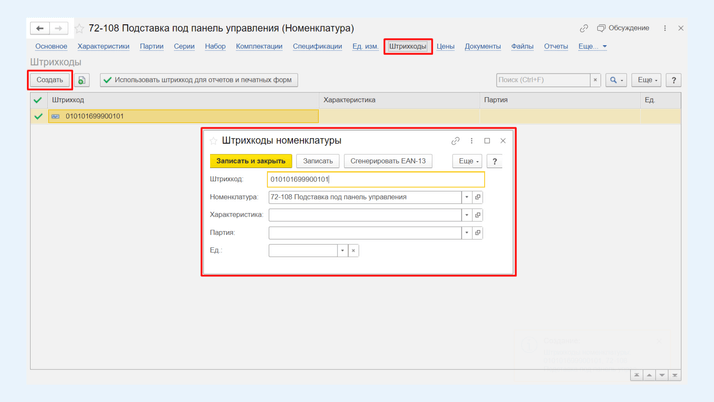Click the Создать button in barcode list
Viewport: 714px width, 402px height.
[x=50, y=80]
